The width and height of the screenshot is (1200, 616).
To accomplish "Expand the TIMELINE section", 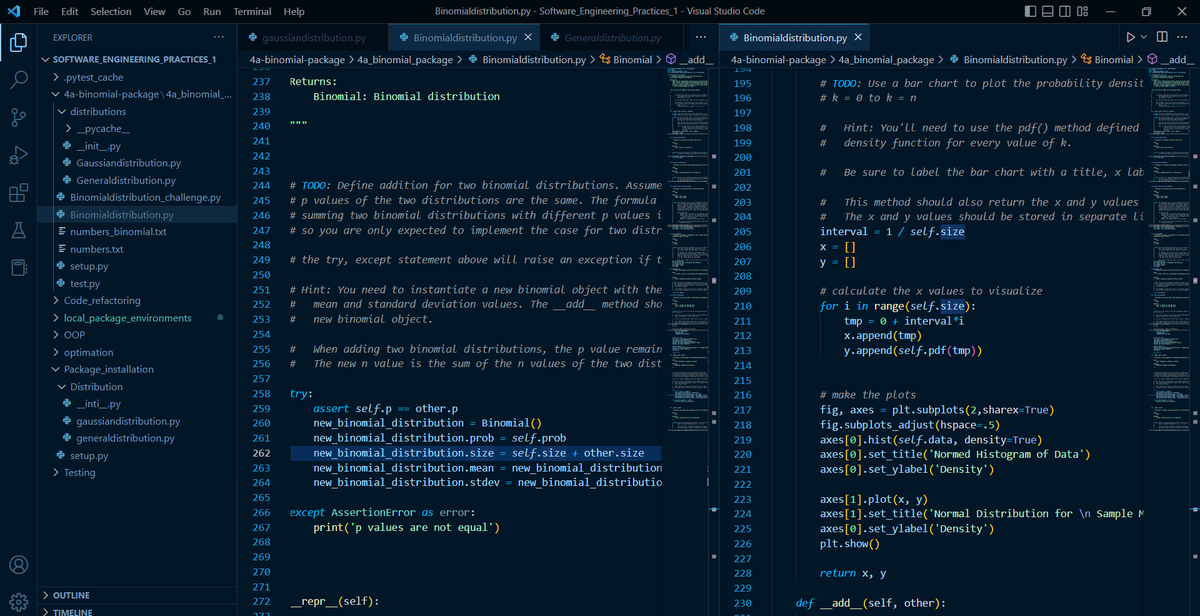I will point(138,611).
